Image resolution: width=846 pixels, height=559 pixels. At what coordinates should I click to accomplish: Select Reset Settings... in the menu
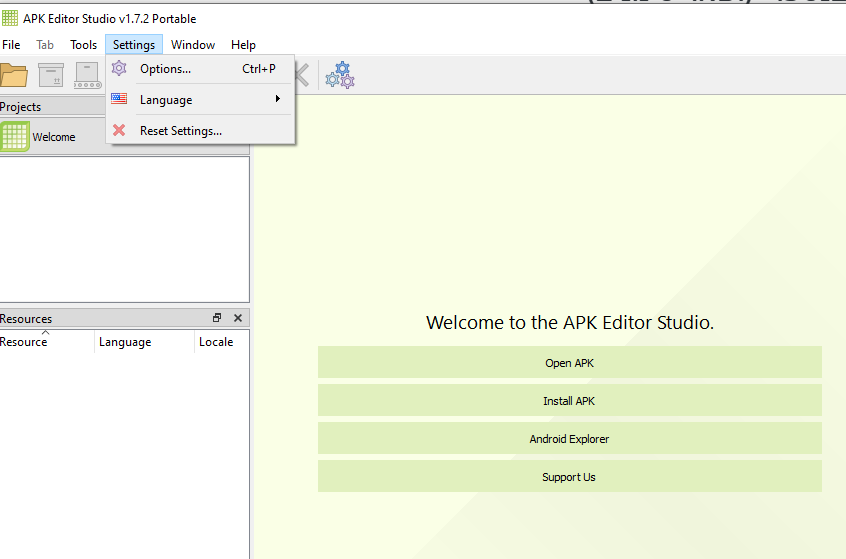180,131
